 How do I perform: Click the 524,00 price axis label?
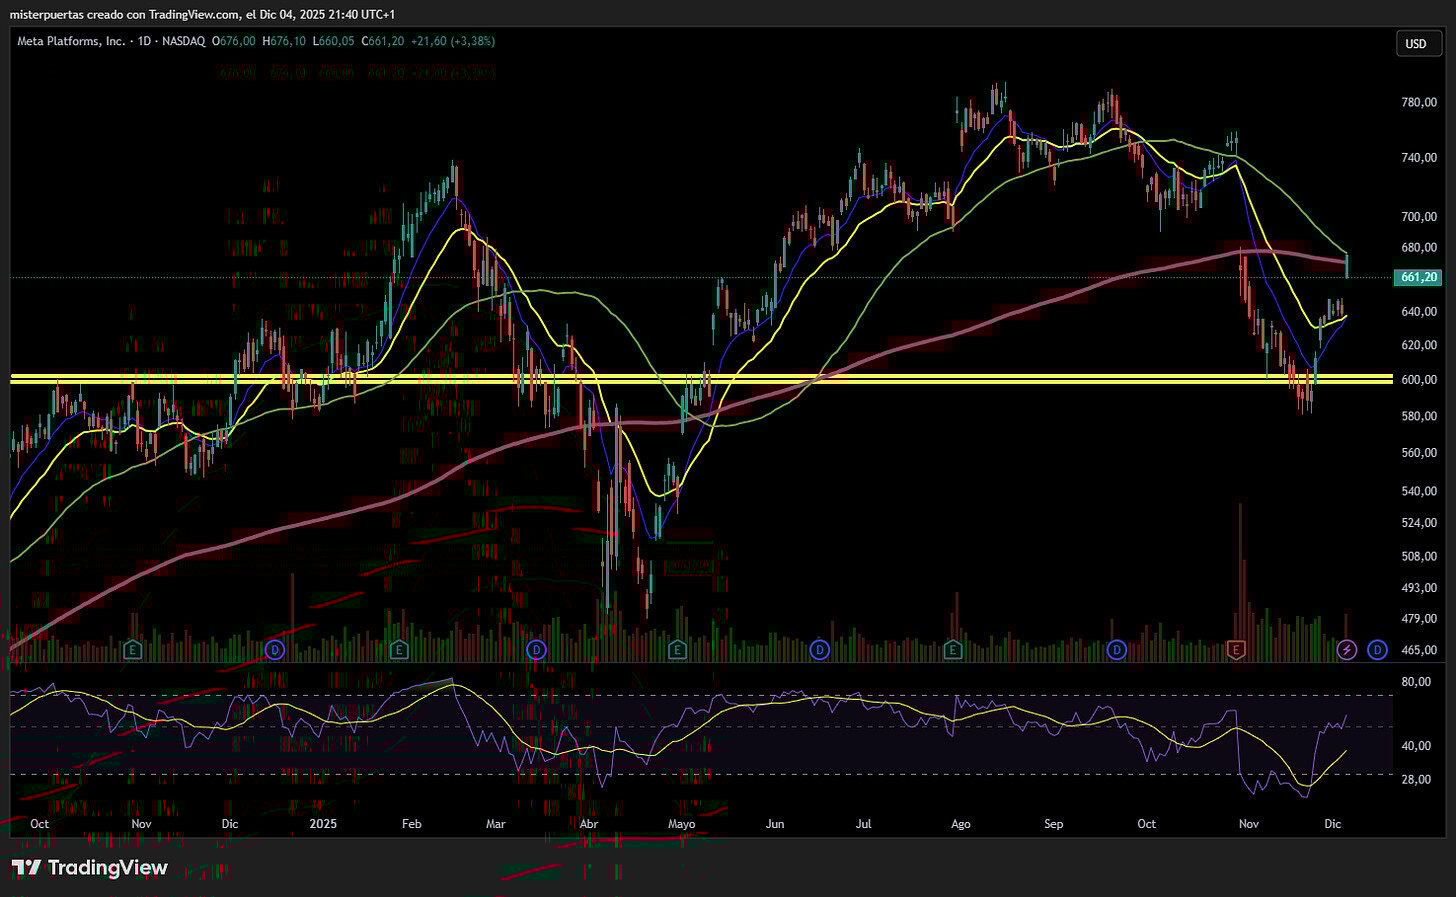click(1419, 523)
